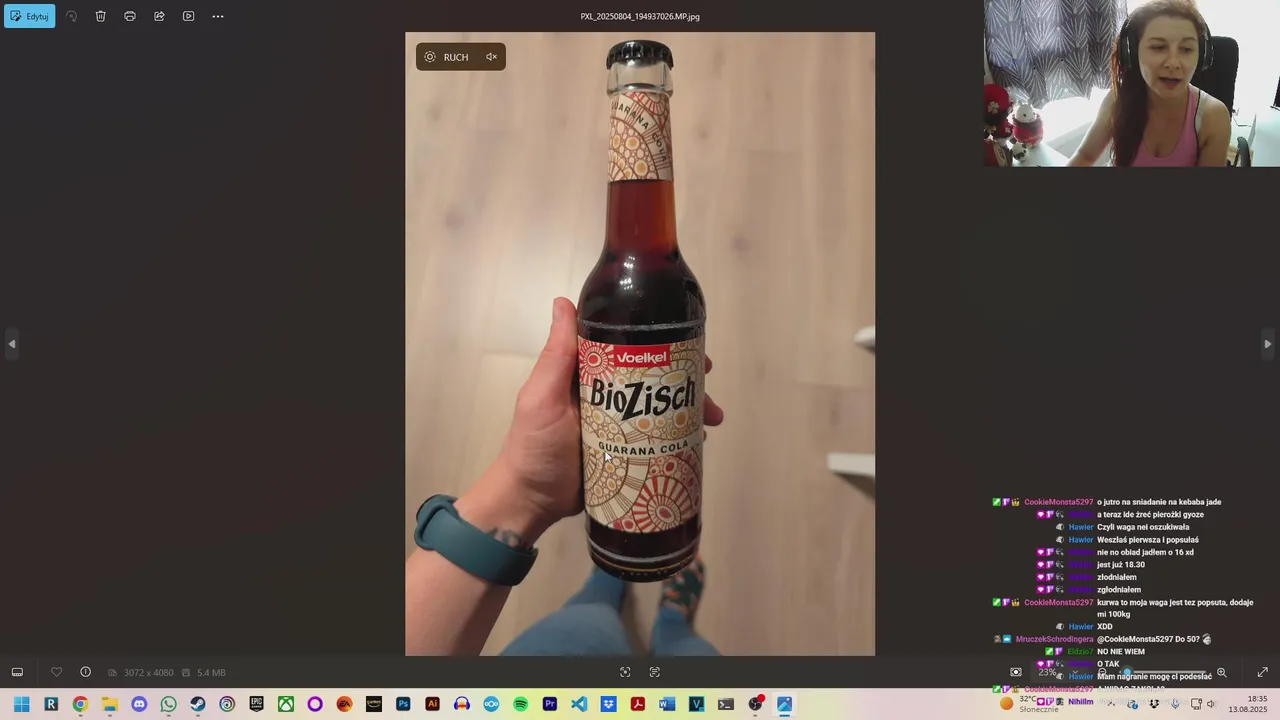
Task: Click the volume speaker tray icon
Action: point(1211,704)
